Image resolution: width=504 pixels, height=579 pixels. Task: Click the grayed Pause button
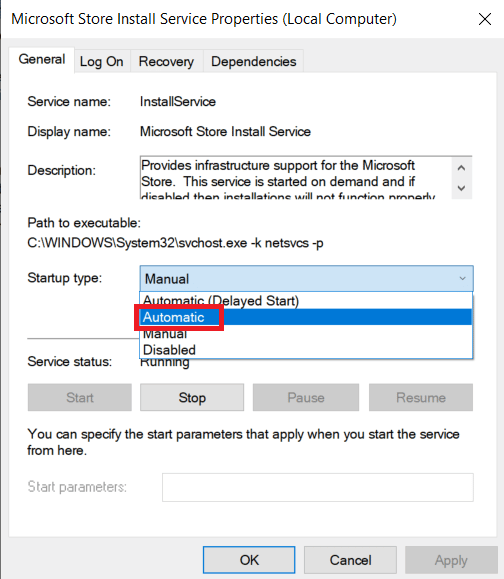(x=306, y=397)
